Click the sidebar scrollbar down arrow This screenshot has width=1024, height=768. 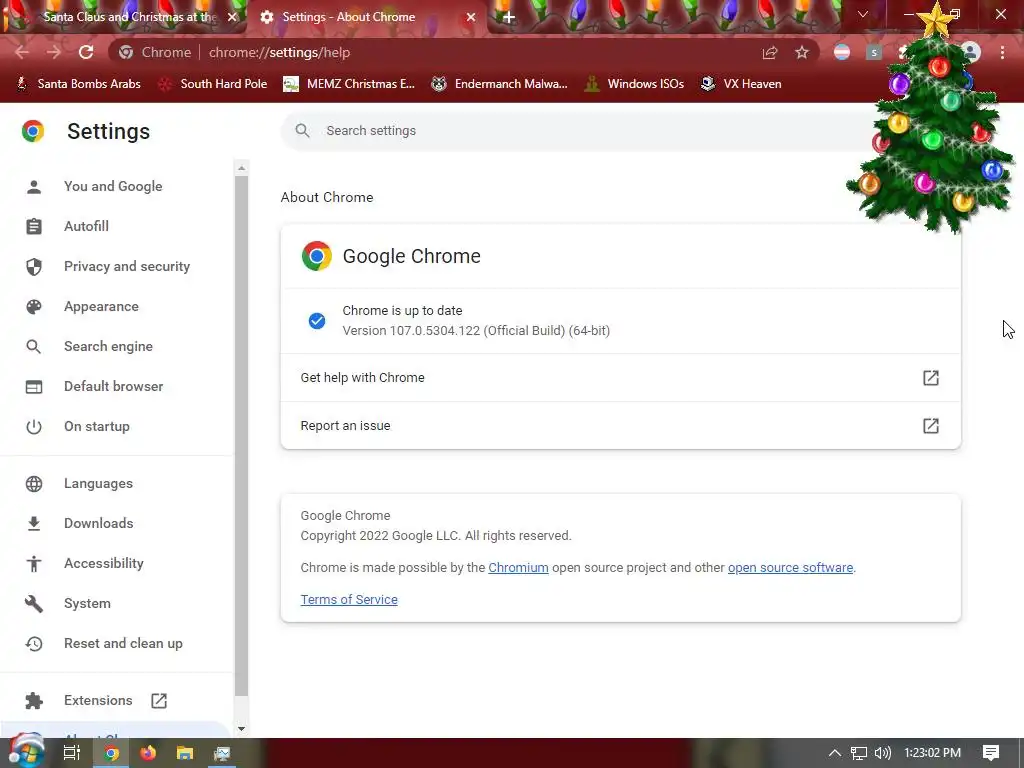242,729
